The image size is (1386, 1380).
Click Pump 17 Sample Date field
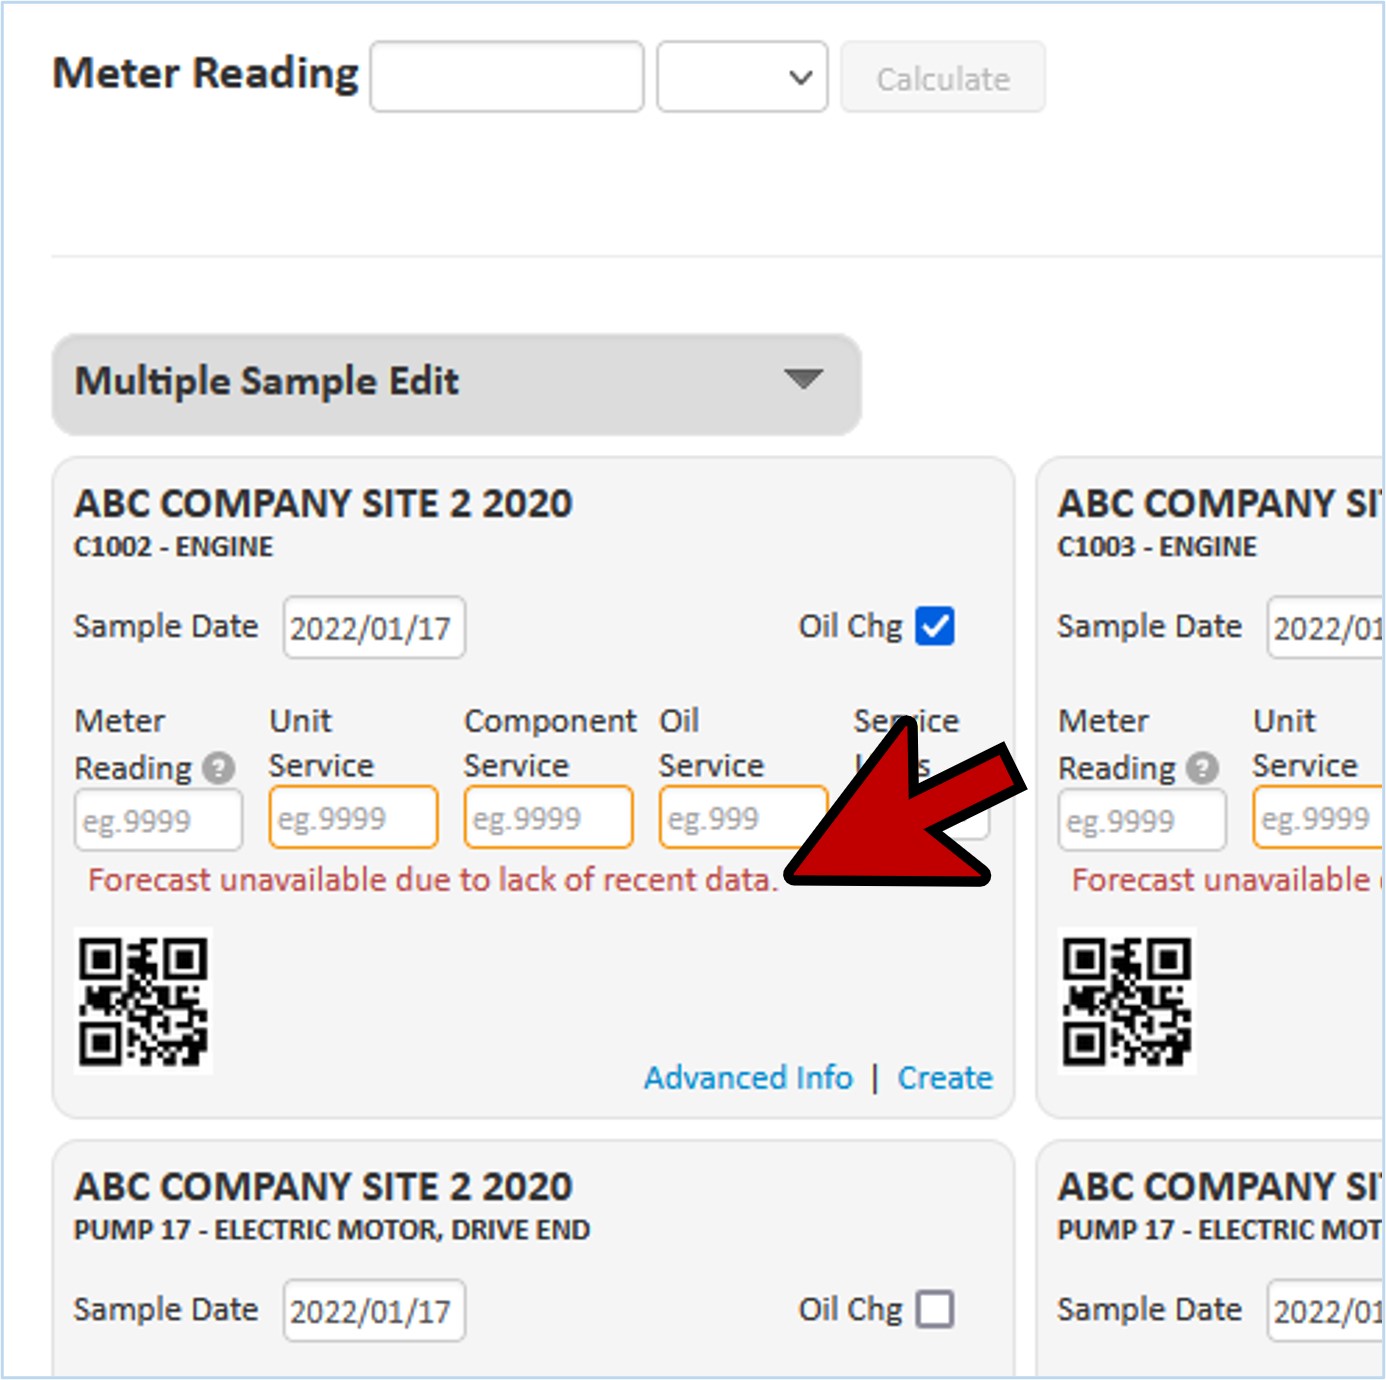[x=374, y=1310]
